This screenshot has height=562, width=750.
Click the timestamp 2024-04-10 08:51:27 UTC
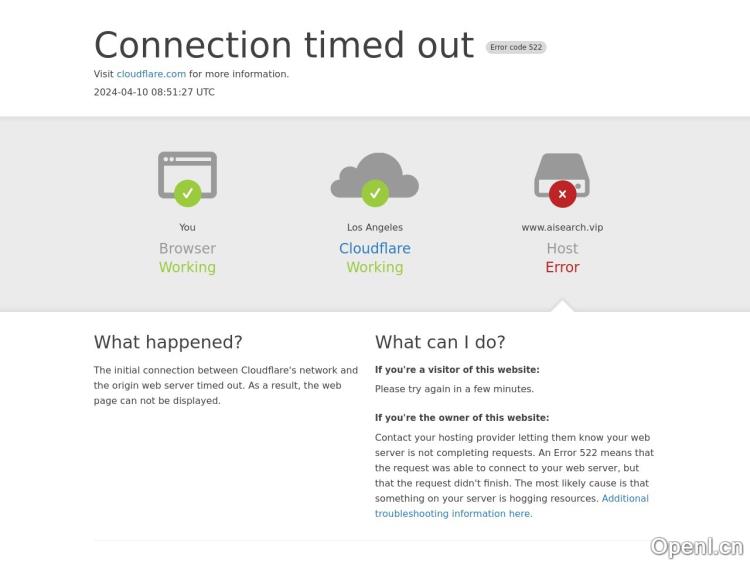tap(154, 92)
